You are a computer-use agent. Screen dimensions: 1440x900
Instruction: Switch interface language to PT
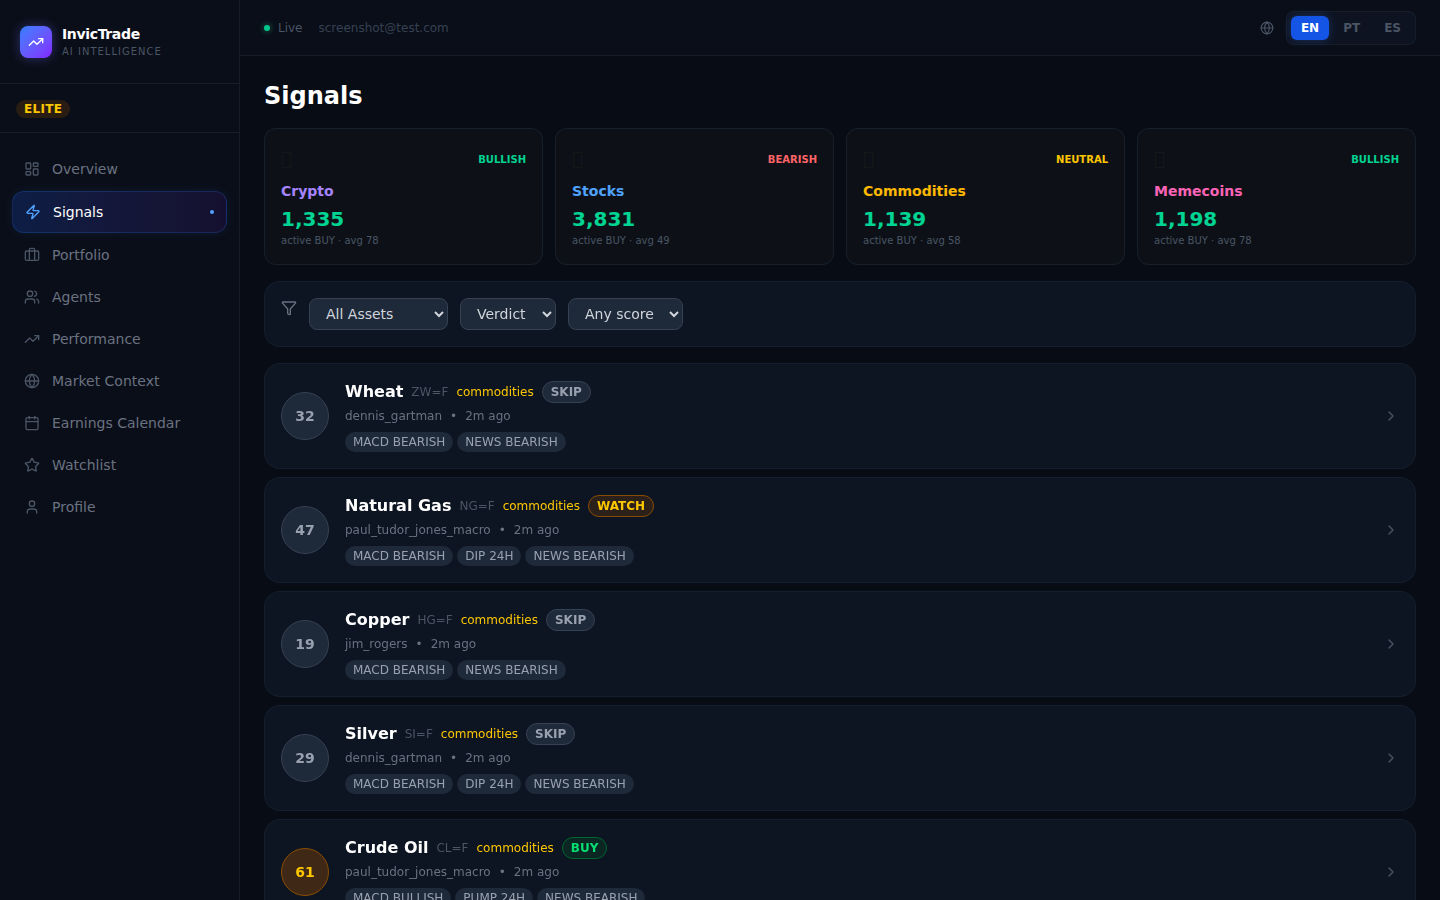1351,27
